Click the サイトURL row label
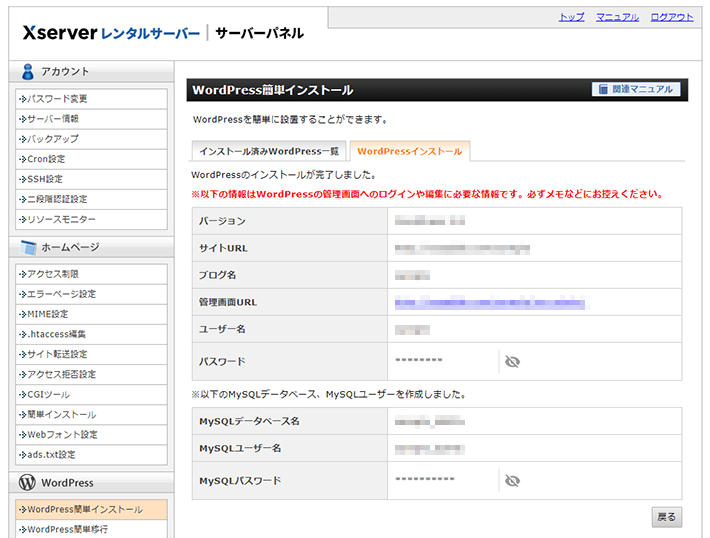This screenshot has height=538, width=710. (x=223, y=248)
